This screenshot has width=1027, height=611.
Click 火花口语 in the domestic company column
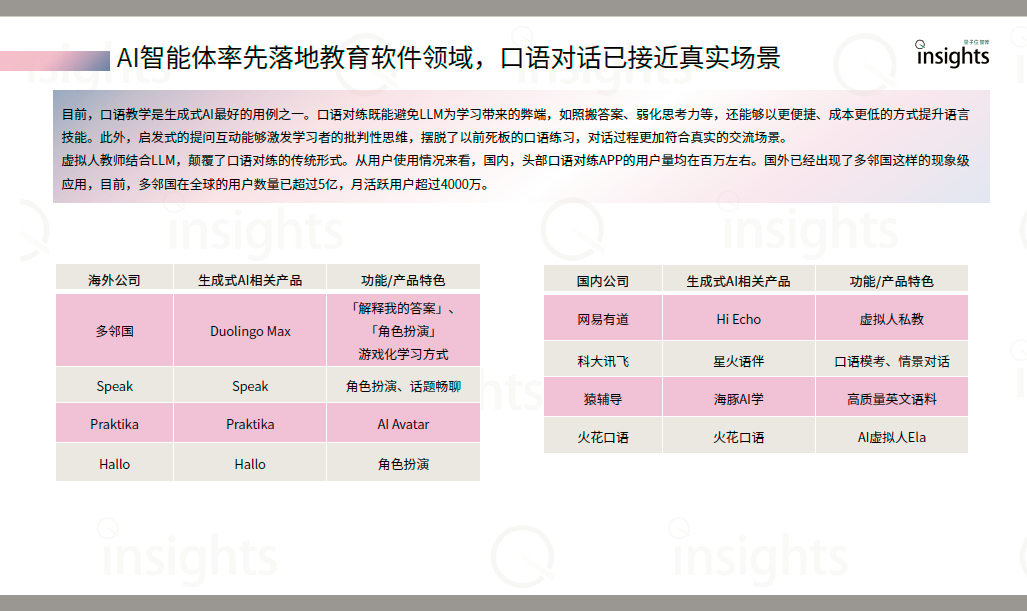point(603,437)
